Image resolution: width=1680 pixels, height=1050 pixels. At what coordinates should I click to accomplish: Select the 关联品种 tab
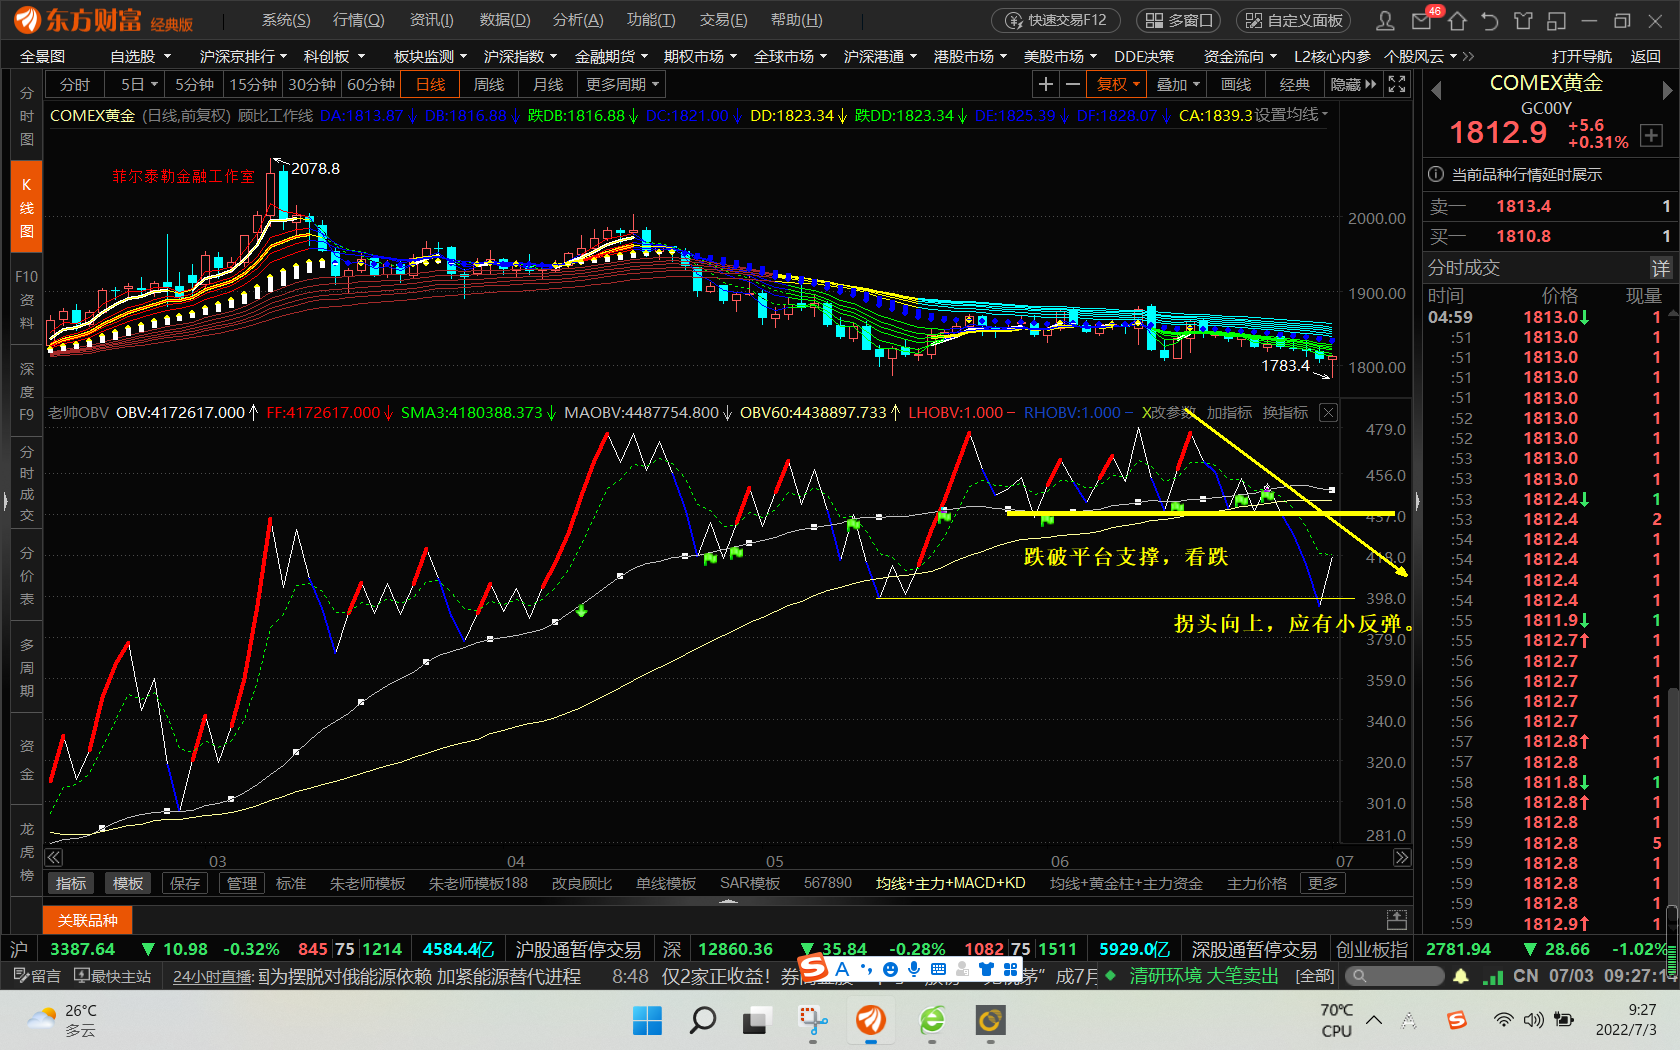click(87, 920)
